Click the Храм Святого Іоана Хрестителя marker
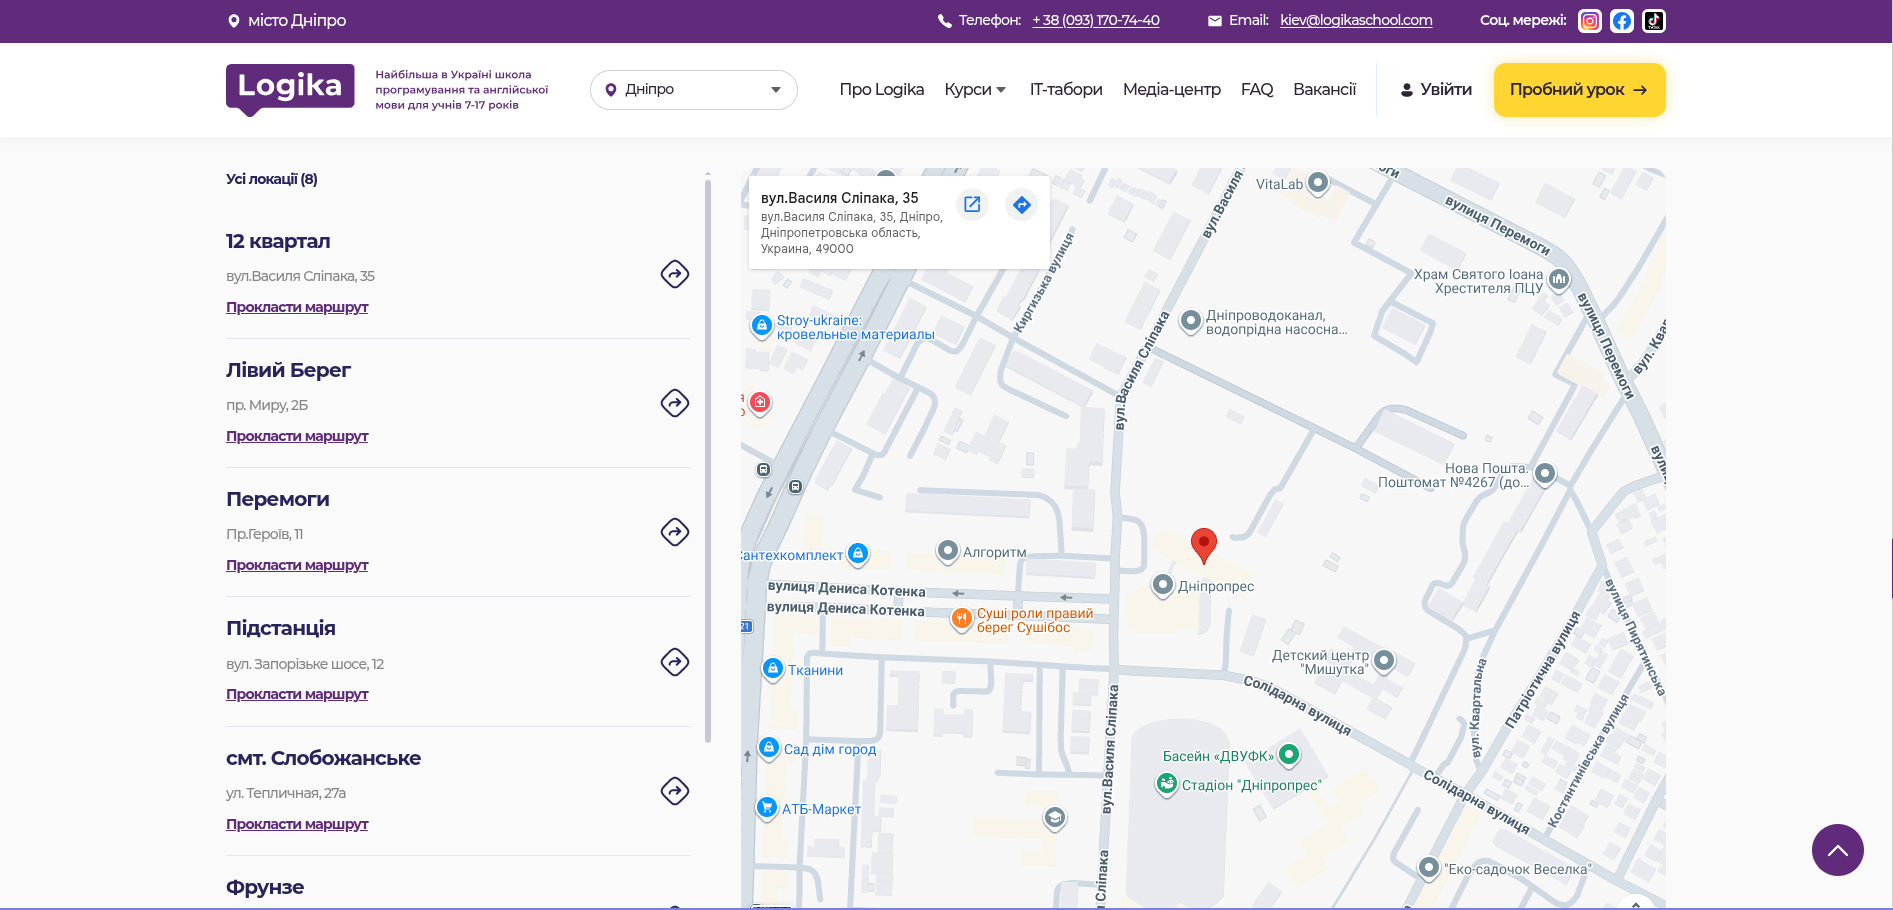The image size is (1893, 910). (1559, 280)
